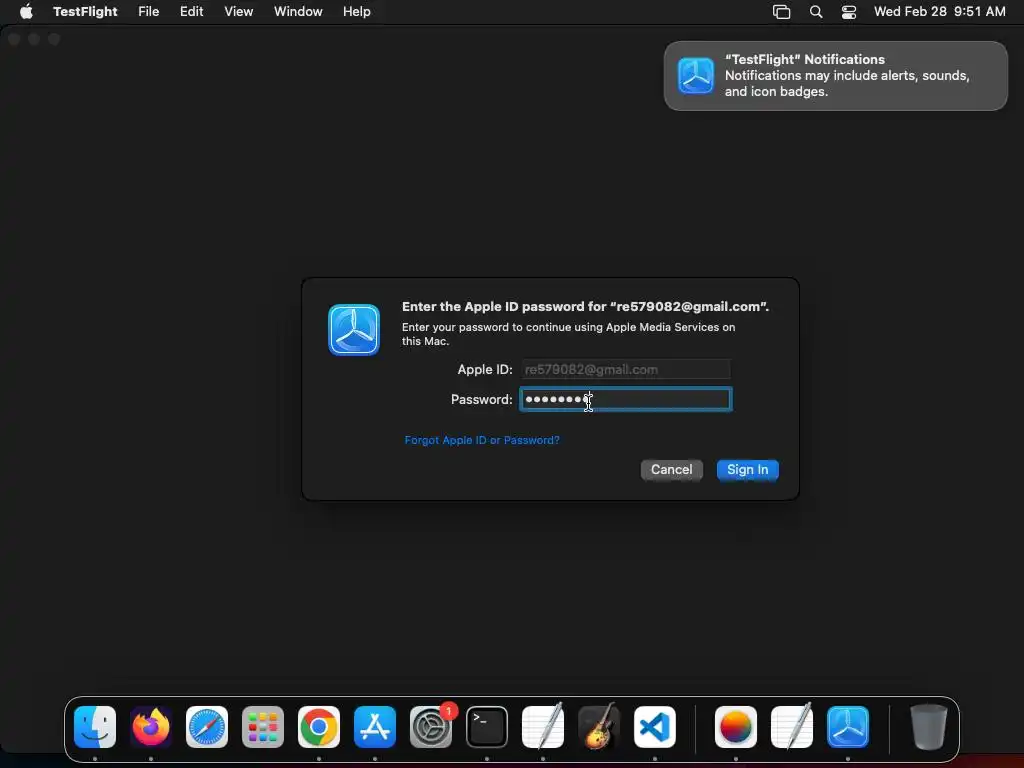Viewport: 1024px width, 768px height.
Task: Open TextEdit document right of the orb icon
Action: click(792, 727)
